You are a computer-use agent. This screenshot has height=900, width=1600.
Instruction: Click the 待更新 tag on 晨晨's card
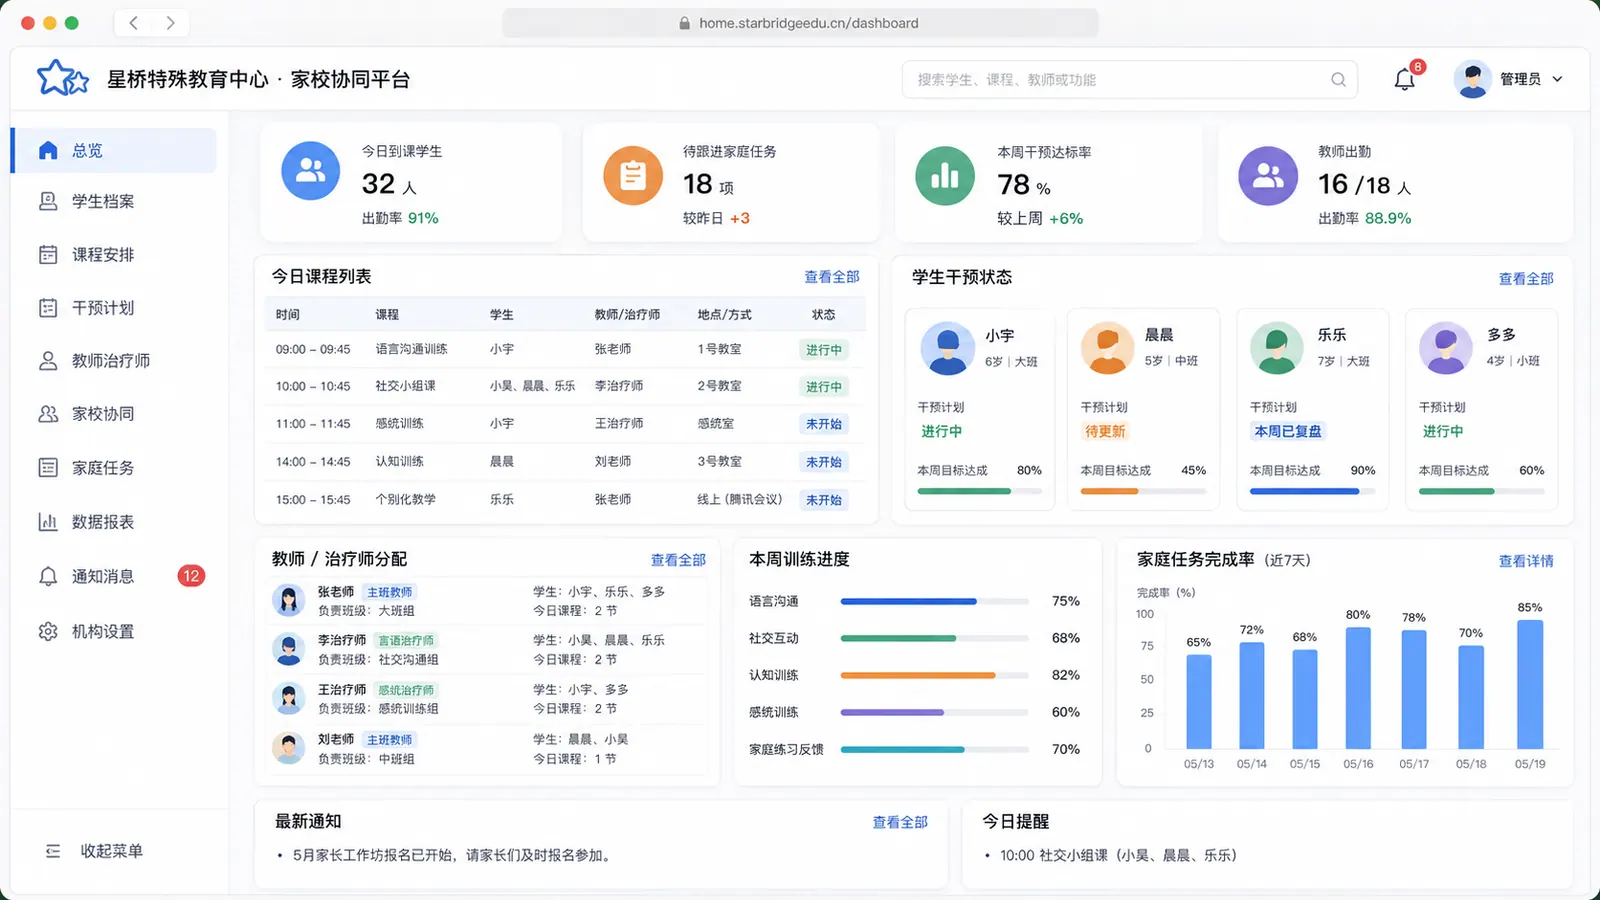click(x=1105, y=431)
